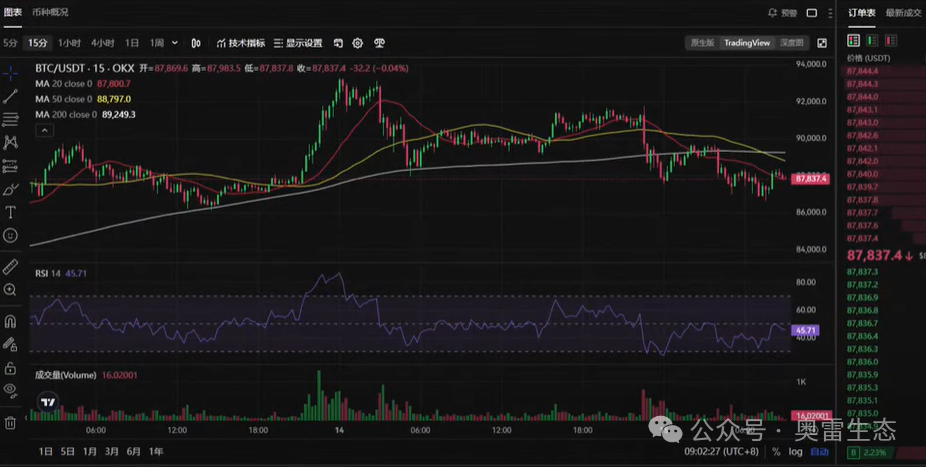Open timezone 09:02:27 (UTC+8) selector
This screenshot has width=926, height=467.
[x=722, y=452]
